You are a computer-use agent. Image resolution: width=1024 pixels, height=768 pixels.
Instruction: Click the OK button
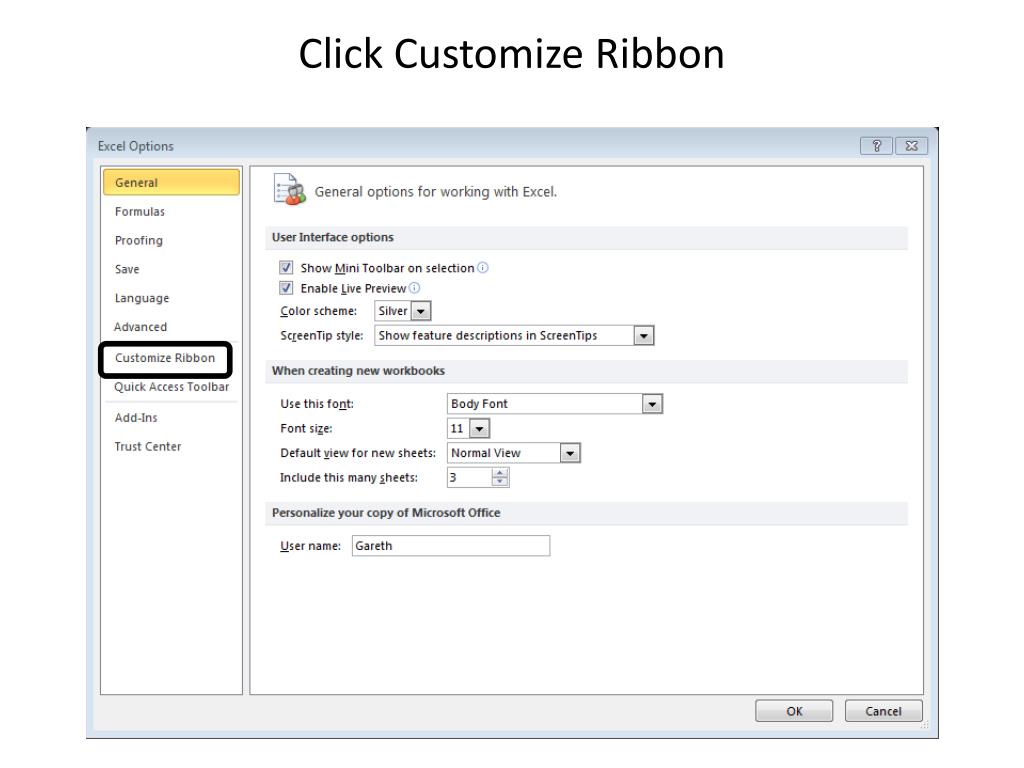[x=794, y=711]
